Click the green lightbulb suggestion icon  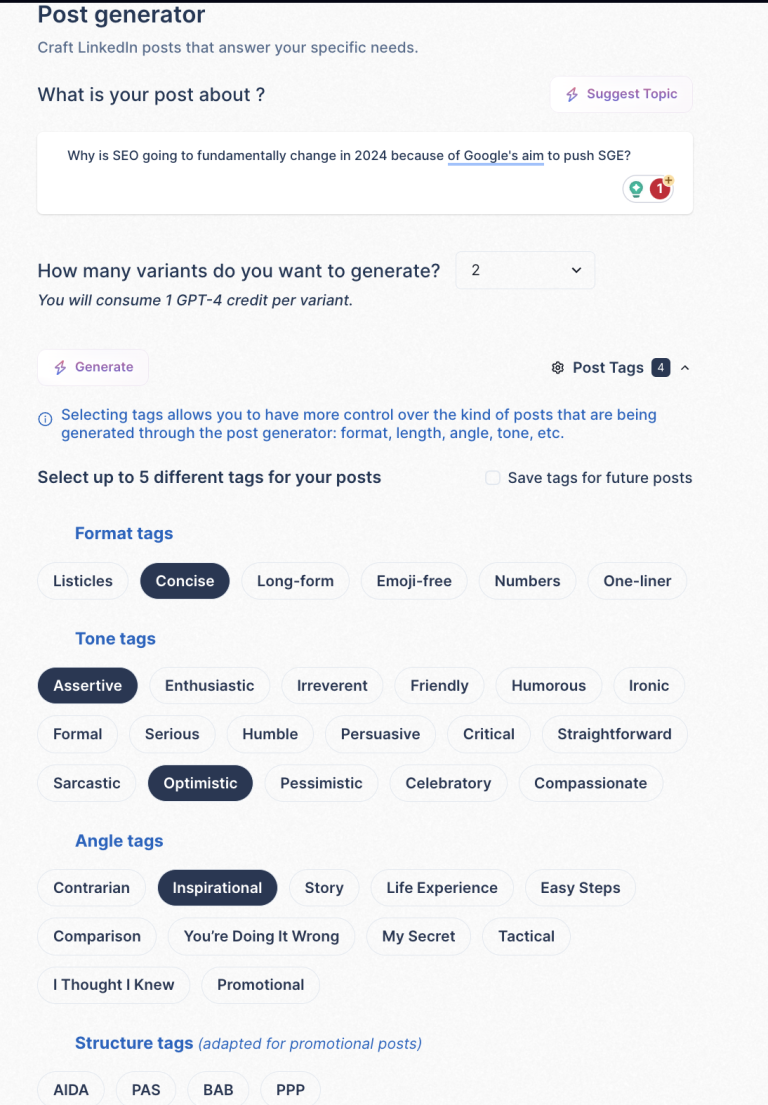pyautogui.click(x=635, y=188)
